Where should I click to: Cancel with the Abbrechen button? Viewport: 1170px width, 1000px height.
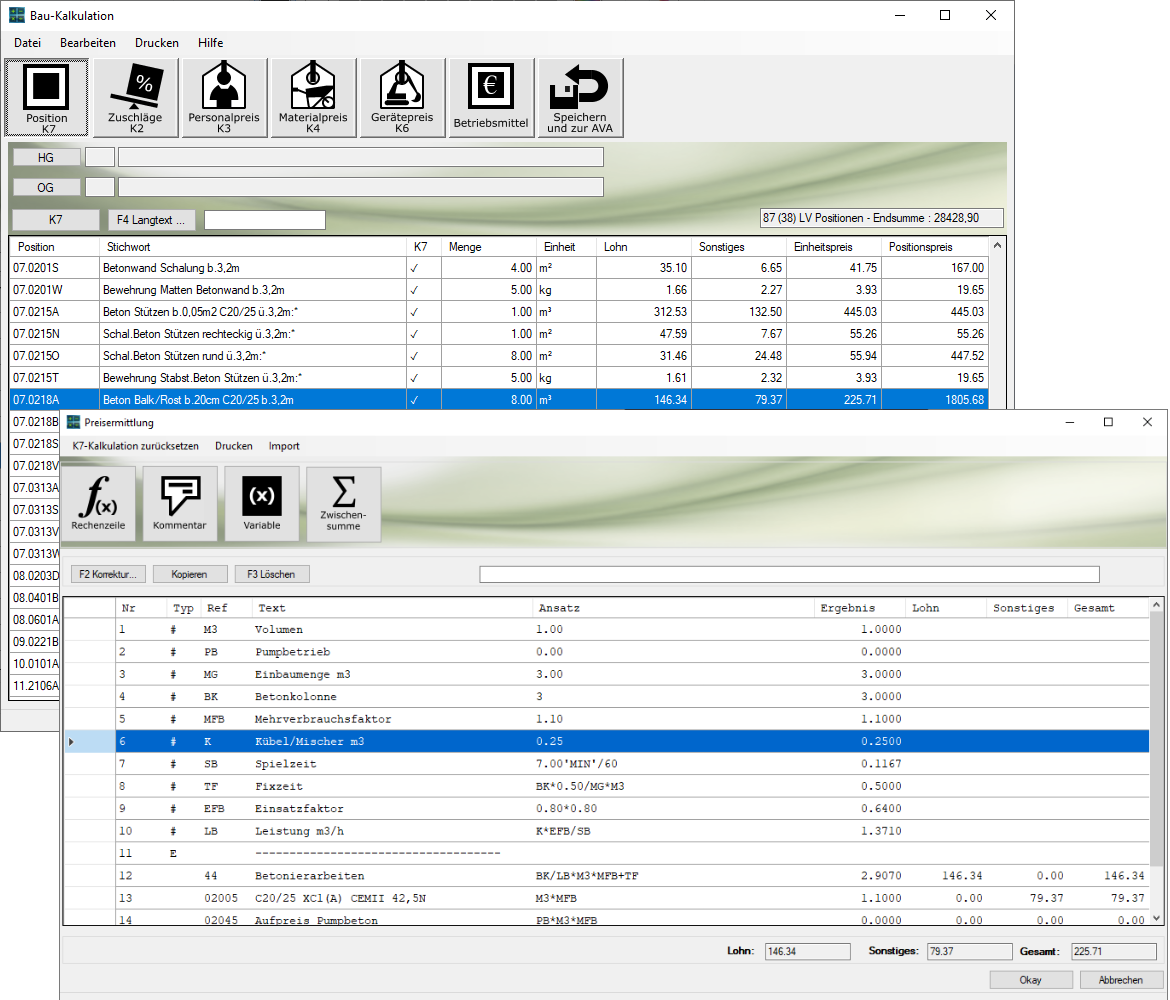coord(1121,980)
